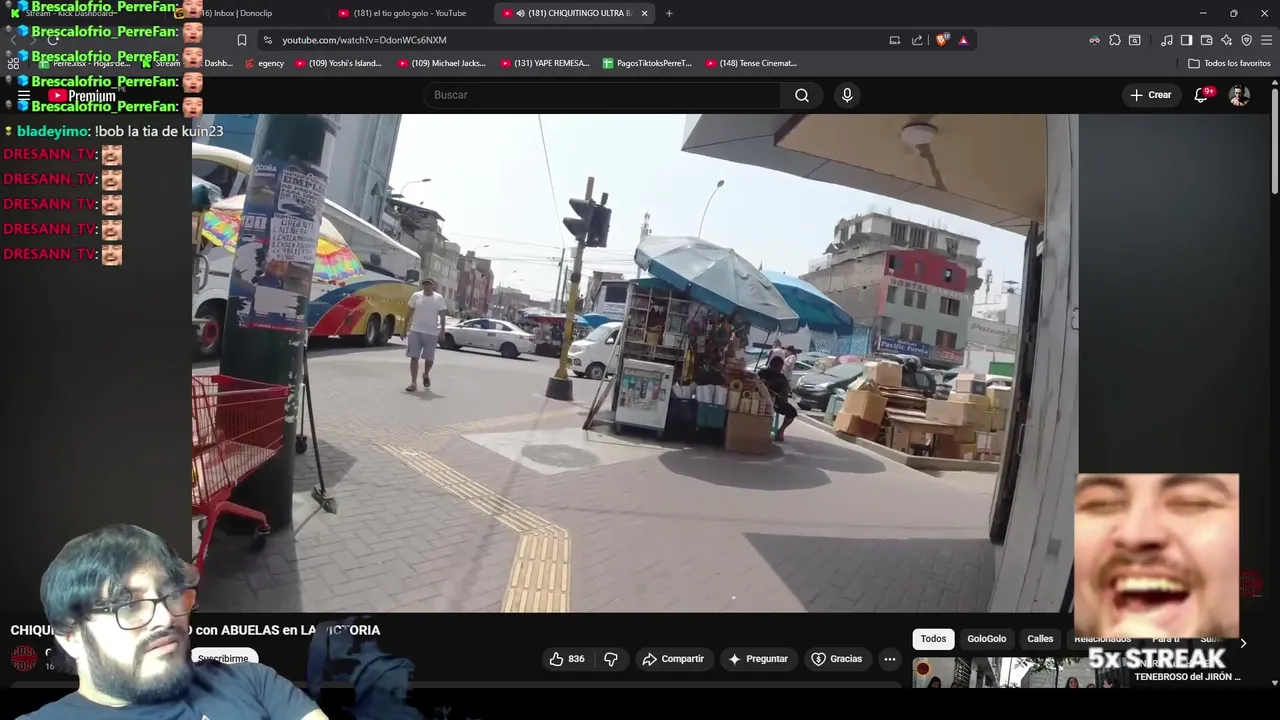This screenshot has width=1280, height=720.
Task: Click the Compartir share button
Action: [x=673, y=659]
